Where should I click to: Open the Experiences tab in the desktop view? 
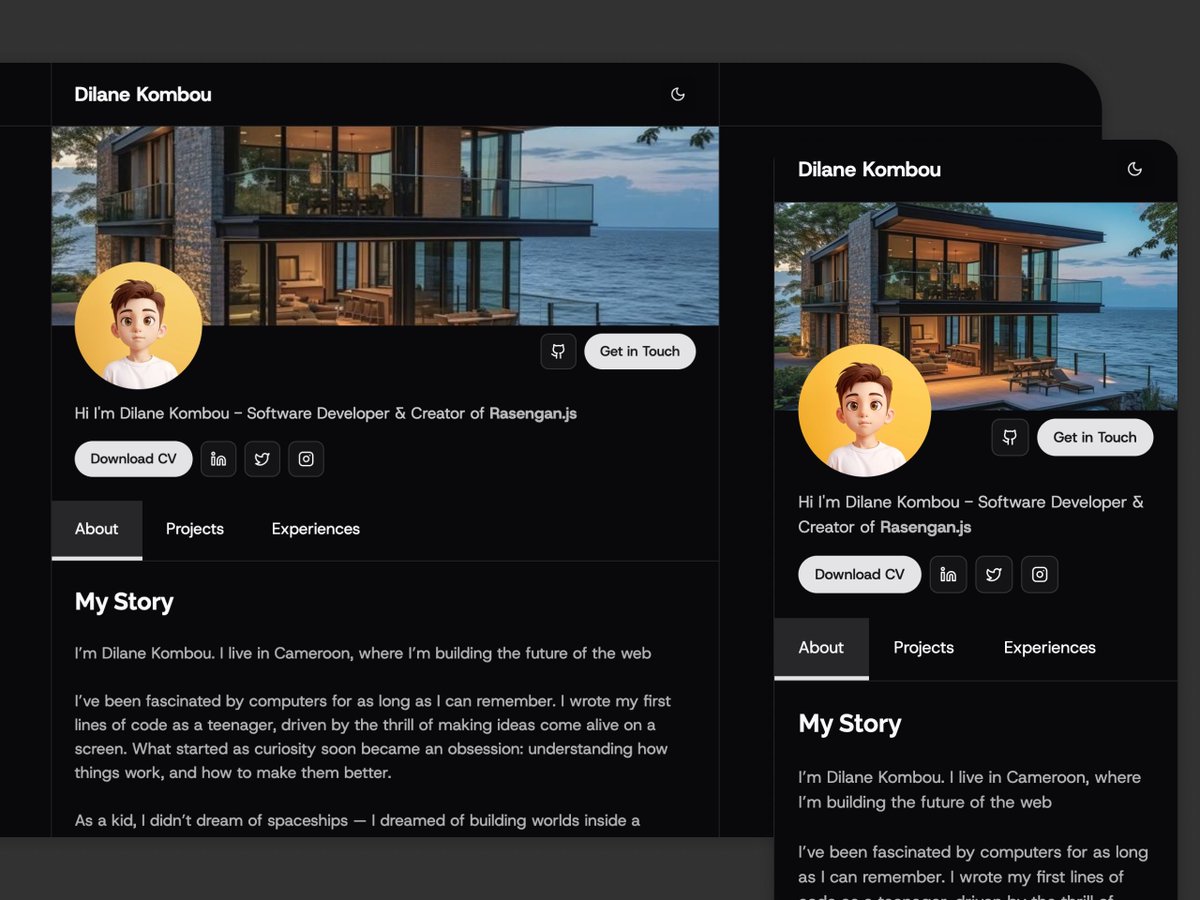click(x=315, y=528)
